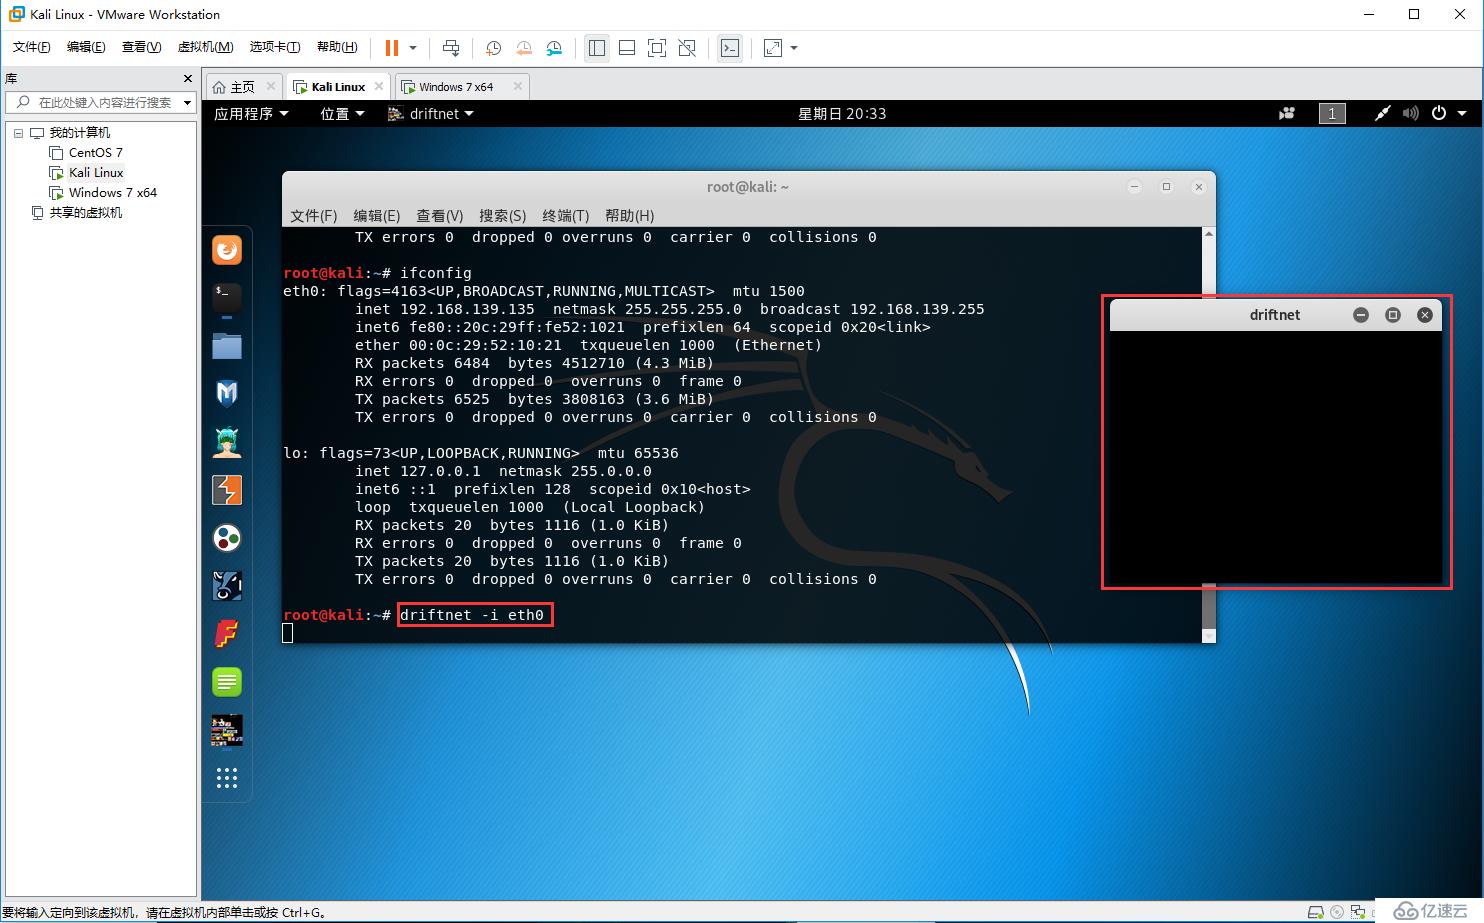Toggle the VMware console view button
This screenshot has height=923, width=1484.
point(731,47)
